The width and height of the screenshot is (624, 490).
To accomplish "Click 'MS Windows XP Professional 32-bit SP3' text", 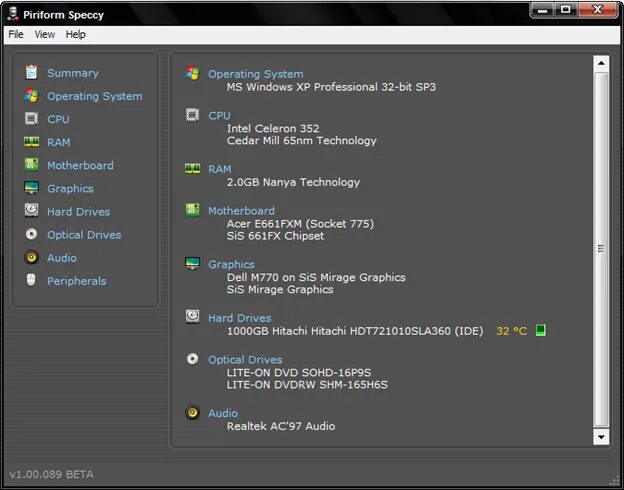I will pos(331,87).
